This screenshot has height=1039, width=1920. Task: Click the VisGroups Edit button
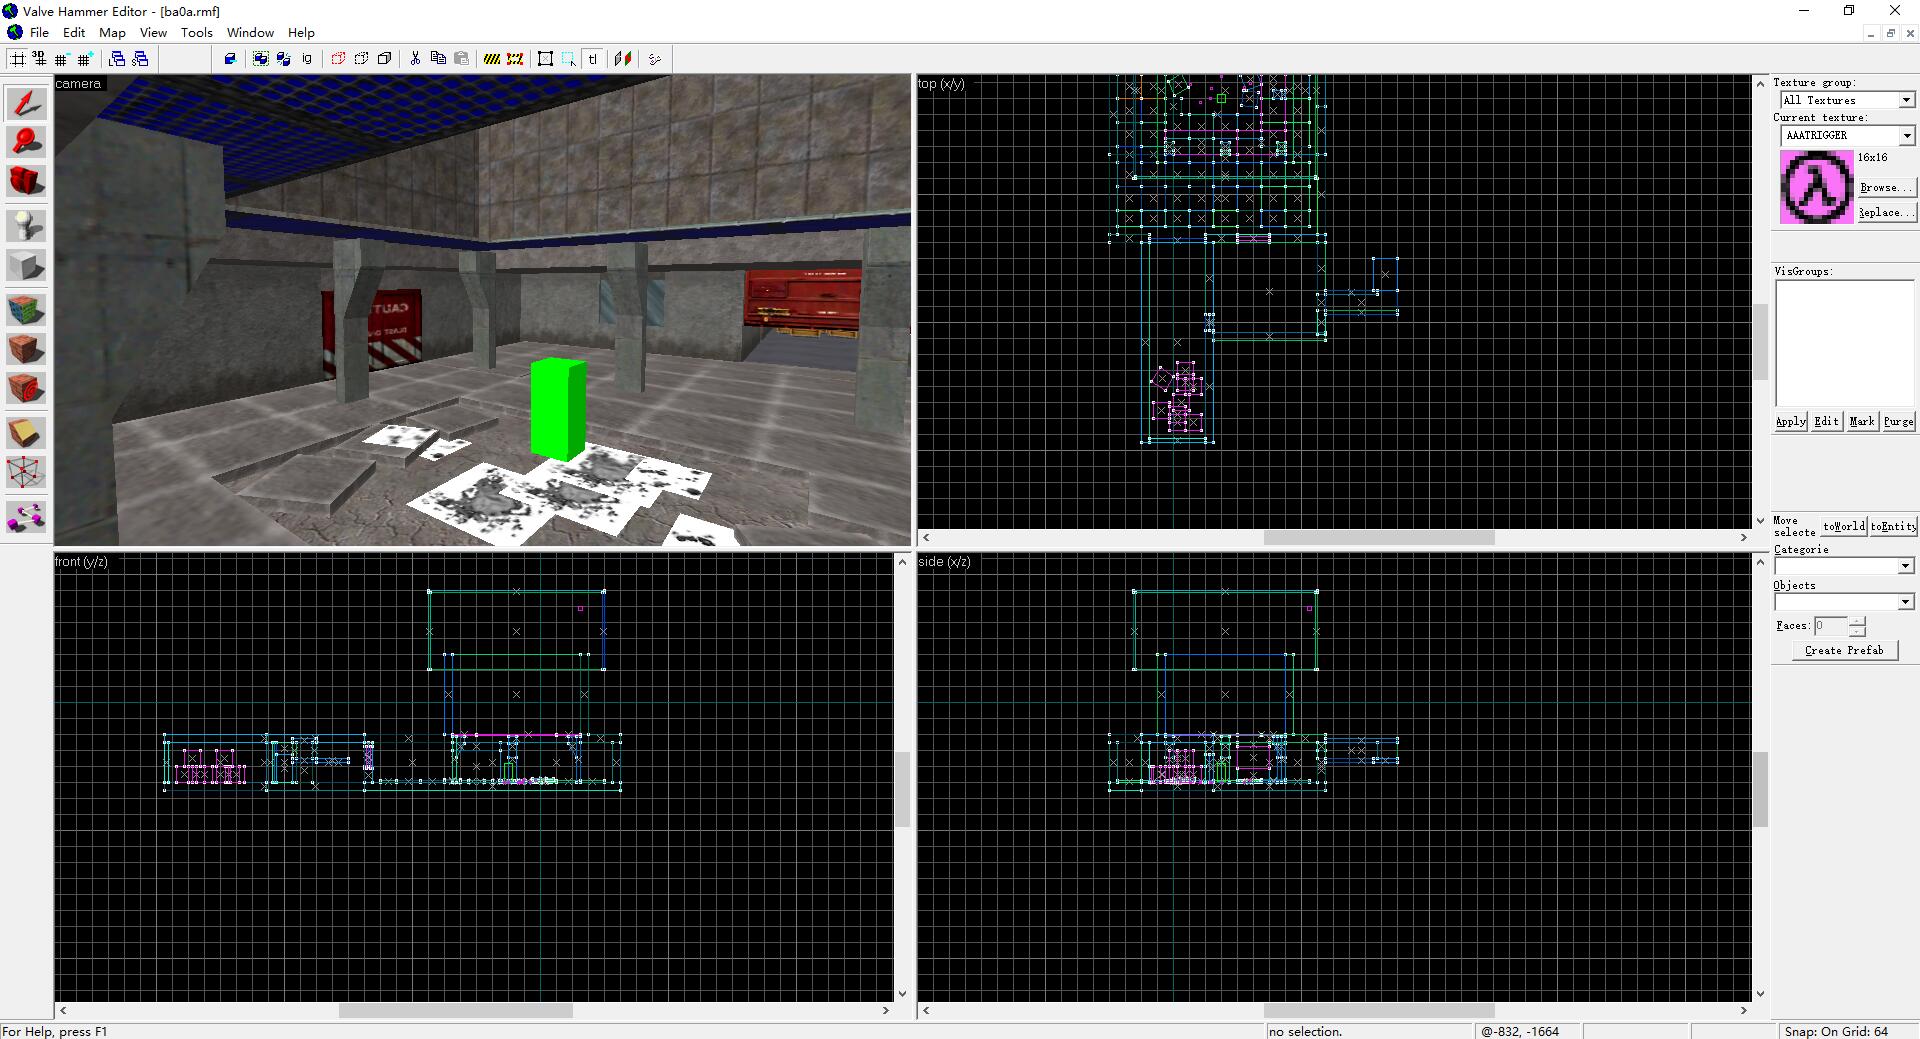[1826, 421]
